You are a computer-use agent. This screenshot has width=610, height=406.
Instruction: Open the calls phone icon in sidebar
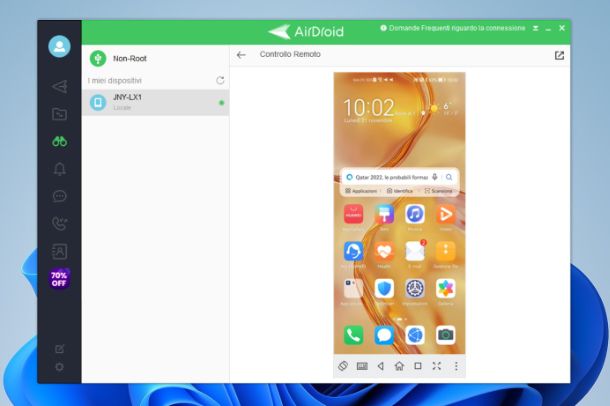pos(60,224)
